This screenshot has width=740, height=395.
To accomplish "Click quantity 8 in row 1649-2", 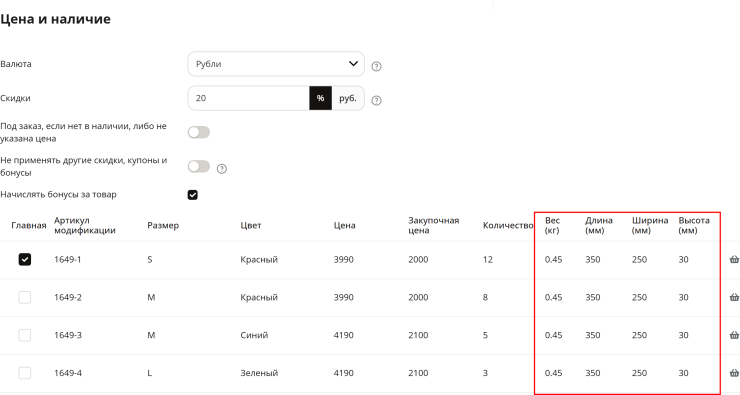I will [485, 297].
